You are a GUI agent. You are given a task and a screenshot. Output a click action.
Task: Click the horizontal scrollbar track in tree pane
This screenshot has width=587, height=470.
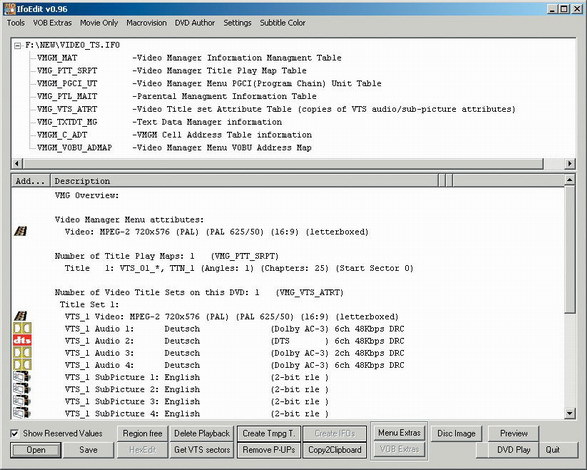pos(283,163)
